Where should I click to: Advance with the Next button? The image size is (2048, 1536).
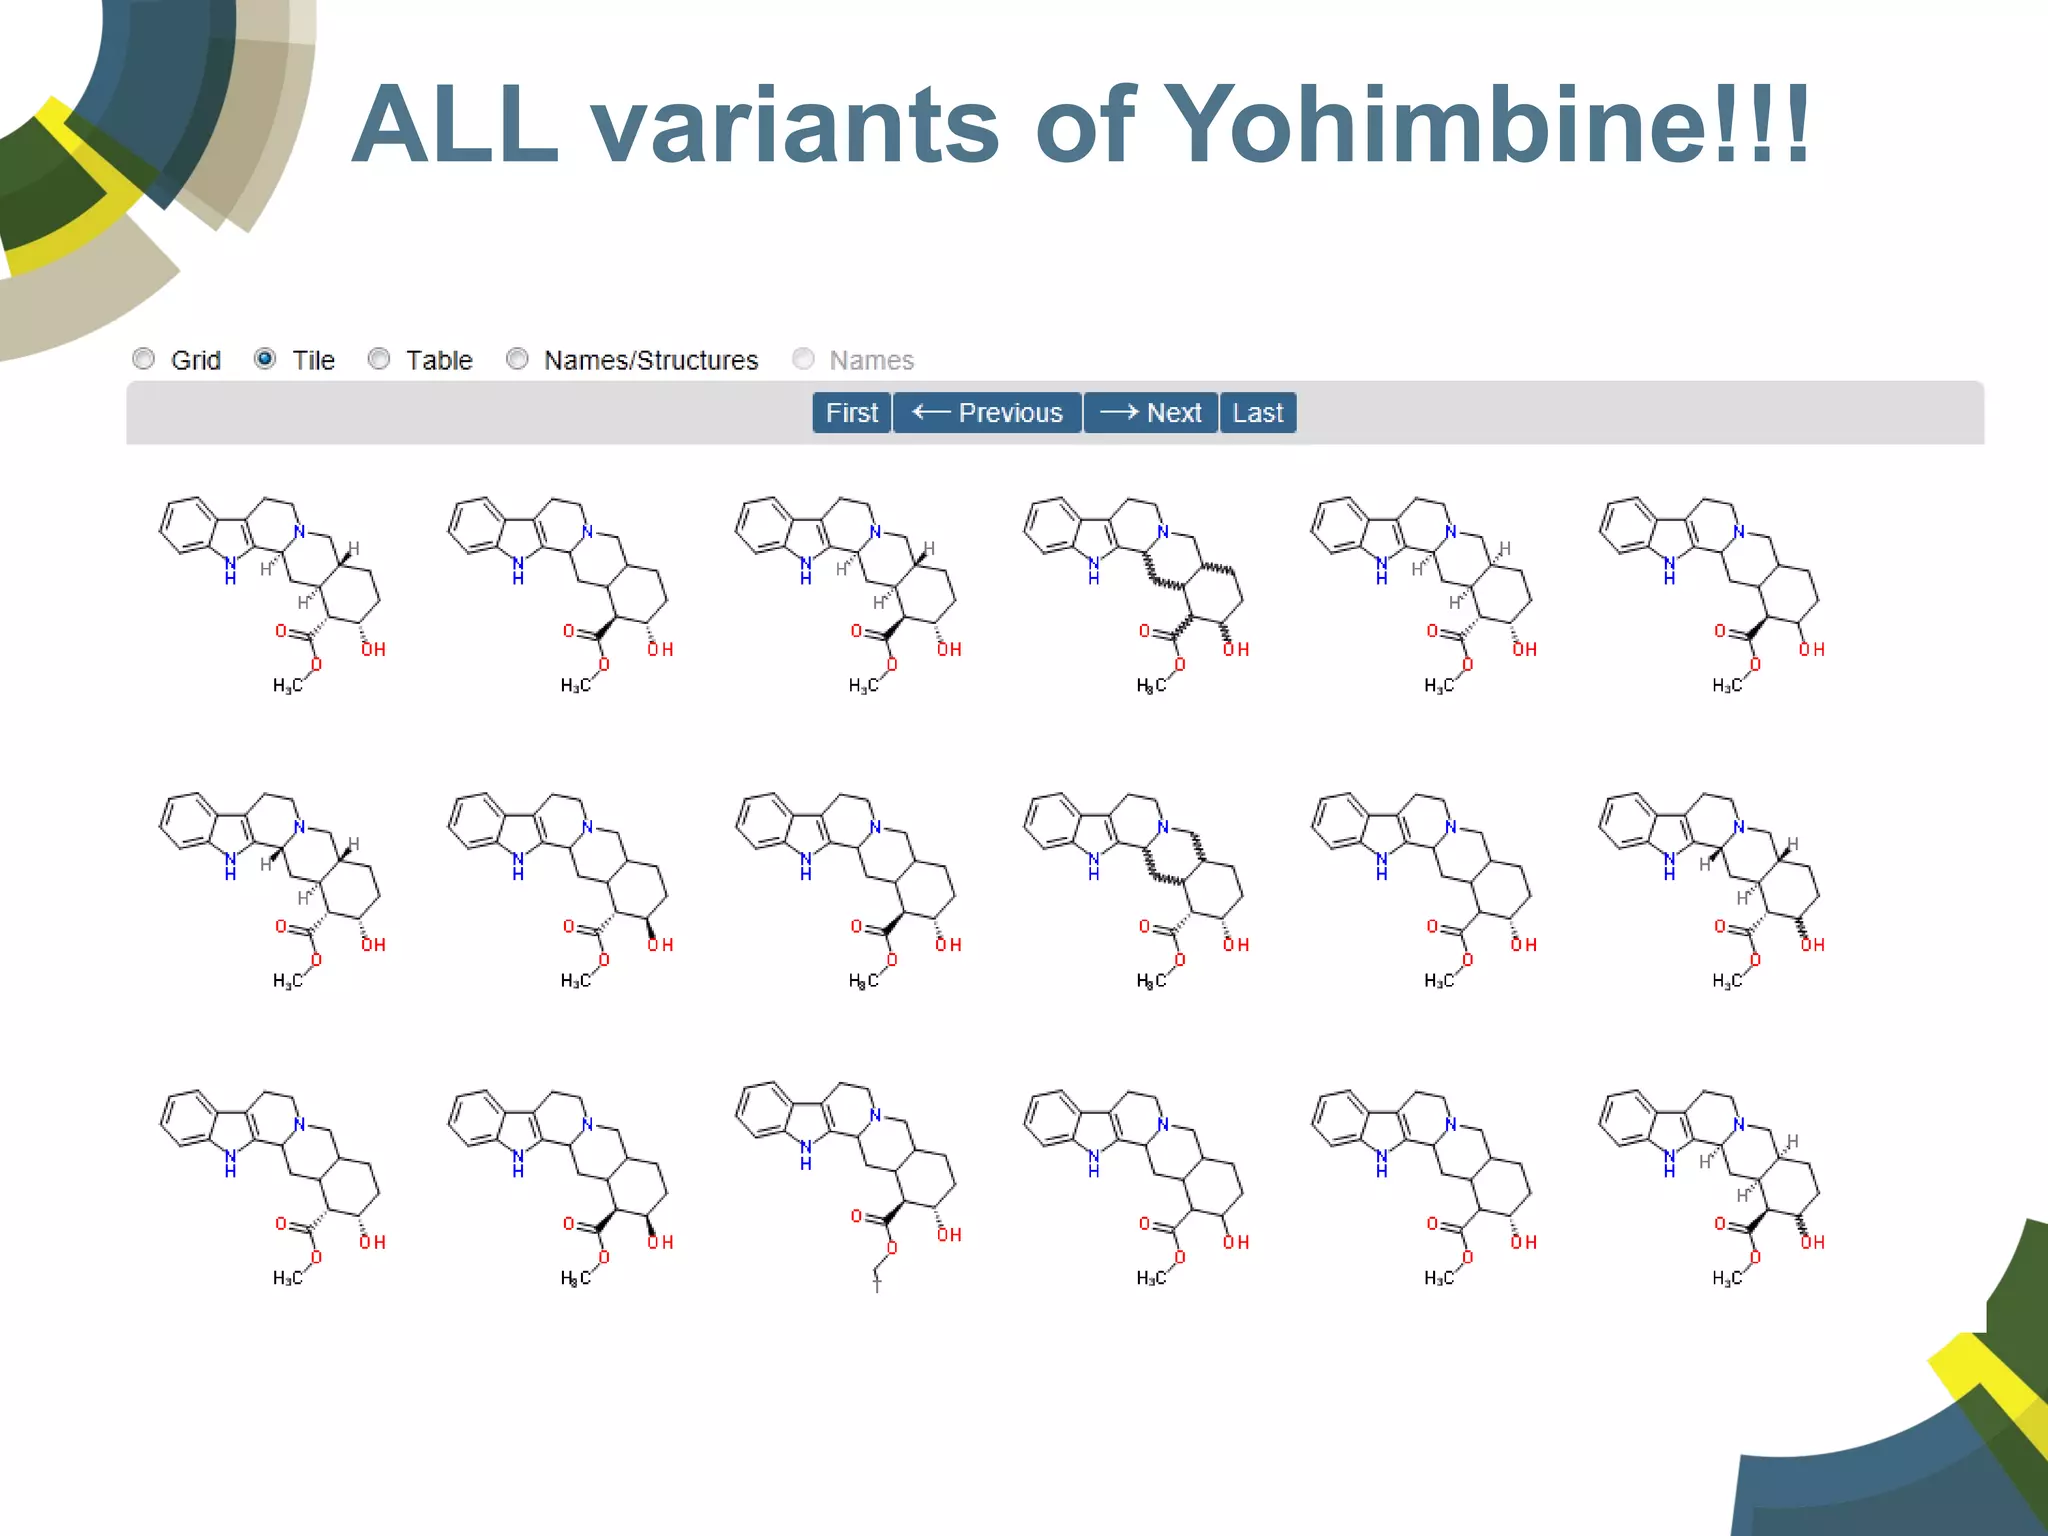tap(1151, 413)
